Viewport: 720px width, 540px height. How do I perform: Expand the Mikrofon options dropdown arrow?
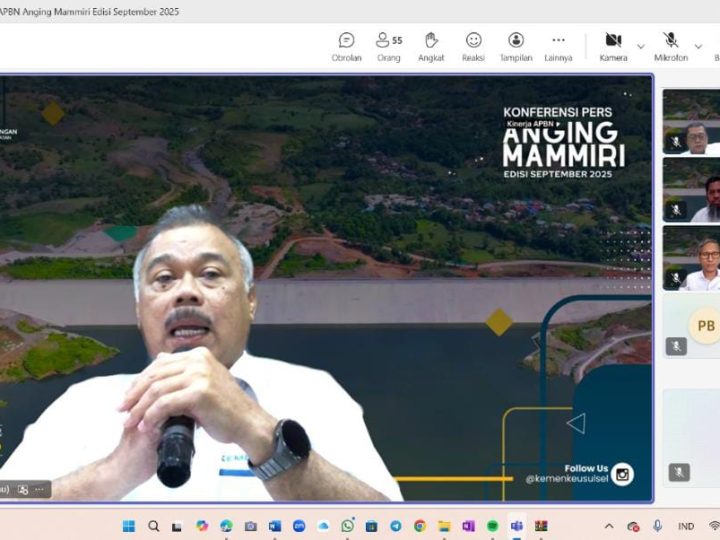tap(697, 46)
